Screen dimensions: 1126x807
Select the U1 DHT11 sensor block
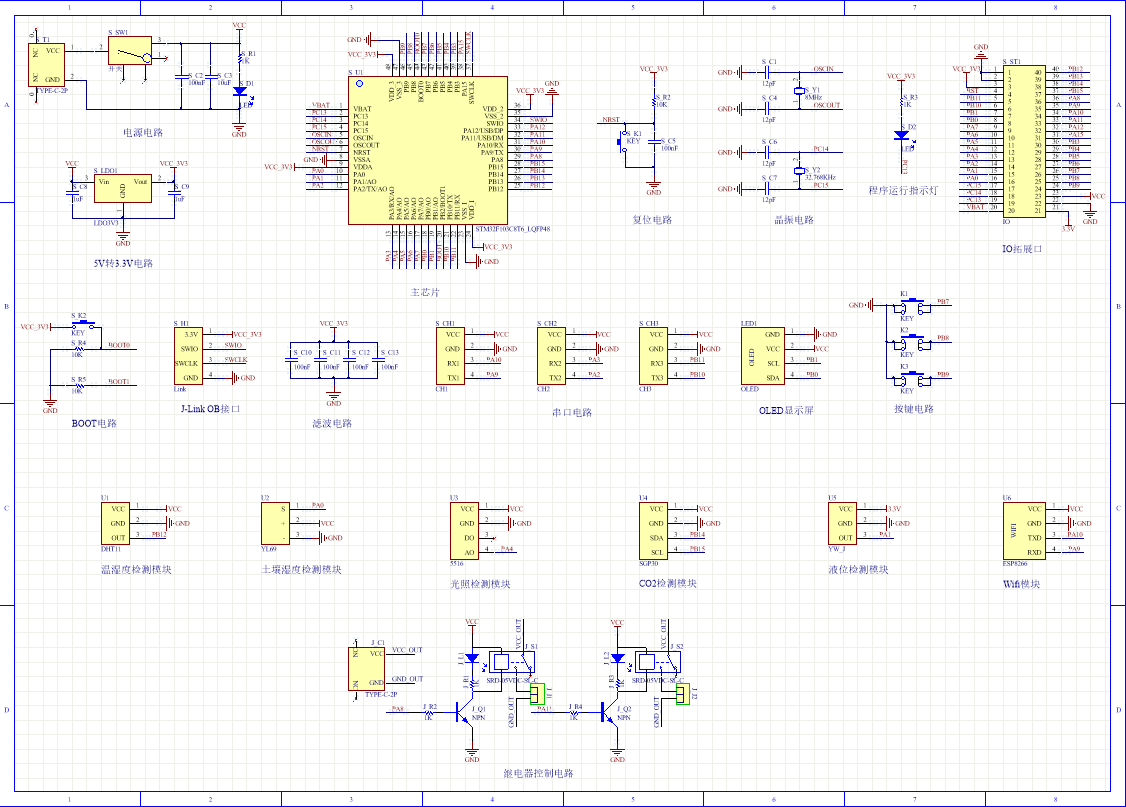point(116,523)
